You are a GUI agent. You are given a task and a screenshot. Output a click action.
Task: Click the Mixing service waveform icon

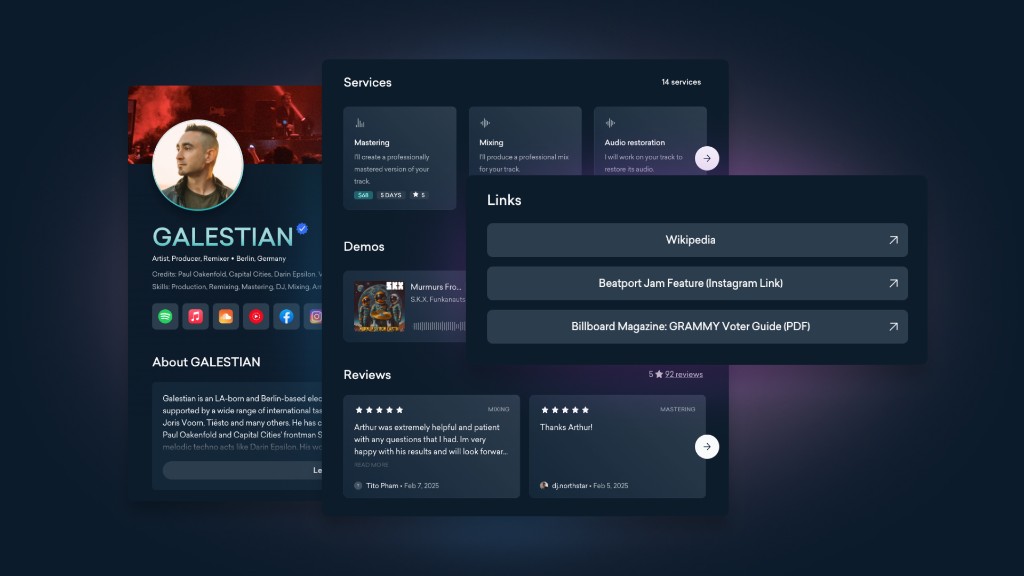click(x=485, y=123)
